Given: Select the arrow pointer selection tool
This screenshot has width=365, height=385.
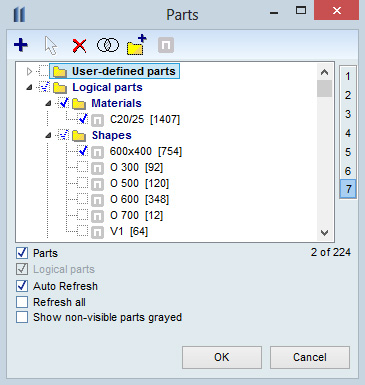Looking at the screenshot, I should [51, 45].
